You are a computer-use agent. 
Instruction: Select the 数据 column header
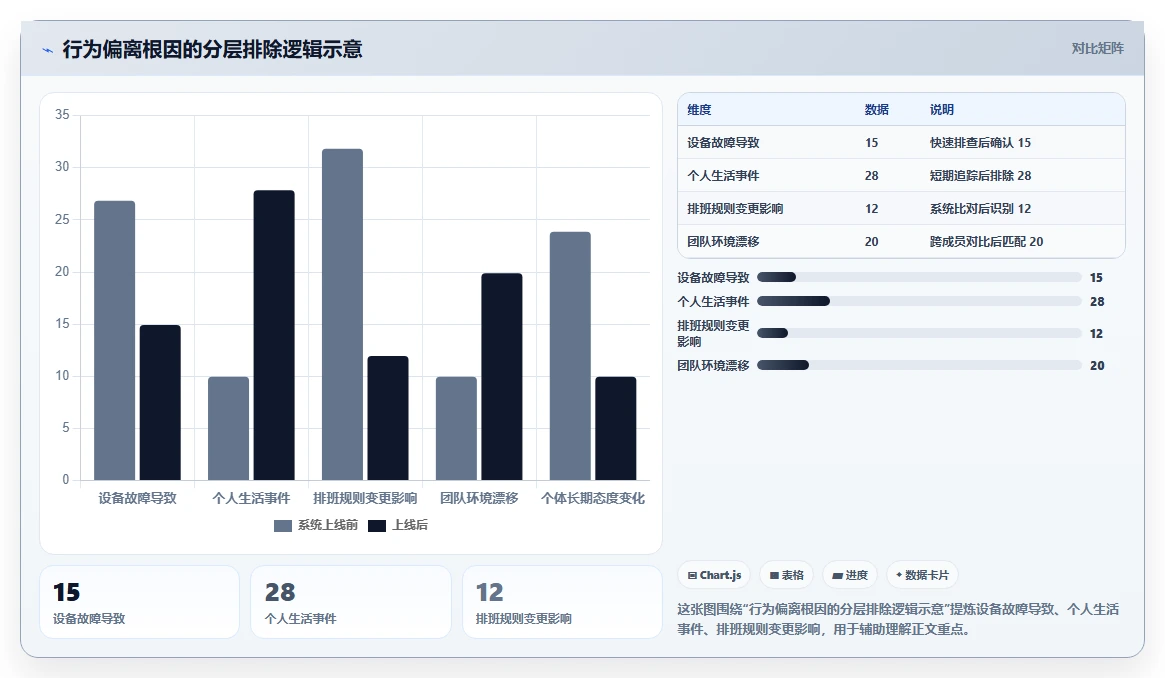click(877, 110)
